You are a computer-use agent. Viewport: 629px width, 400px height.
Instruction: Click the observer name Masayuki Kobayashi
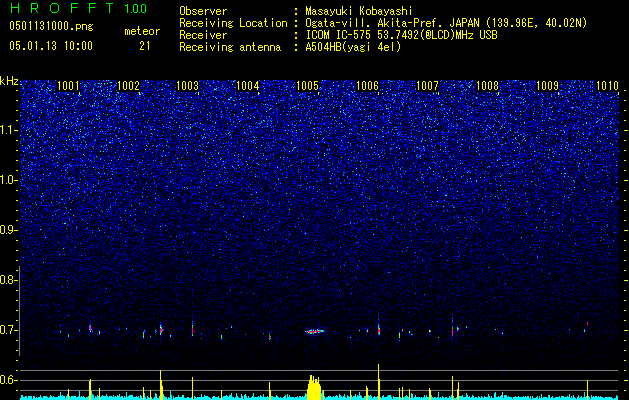point(359,11)
